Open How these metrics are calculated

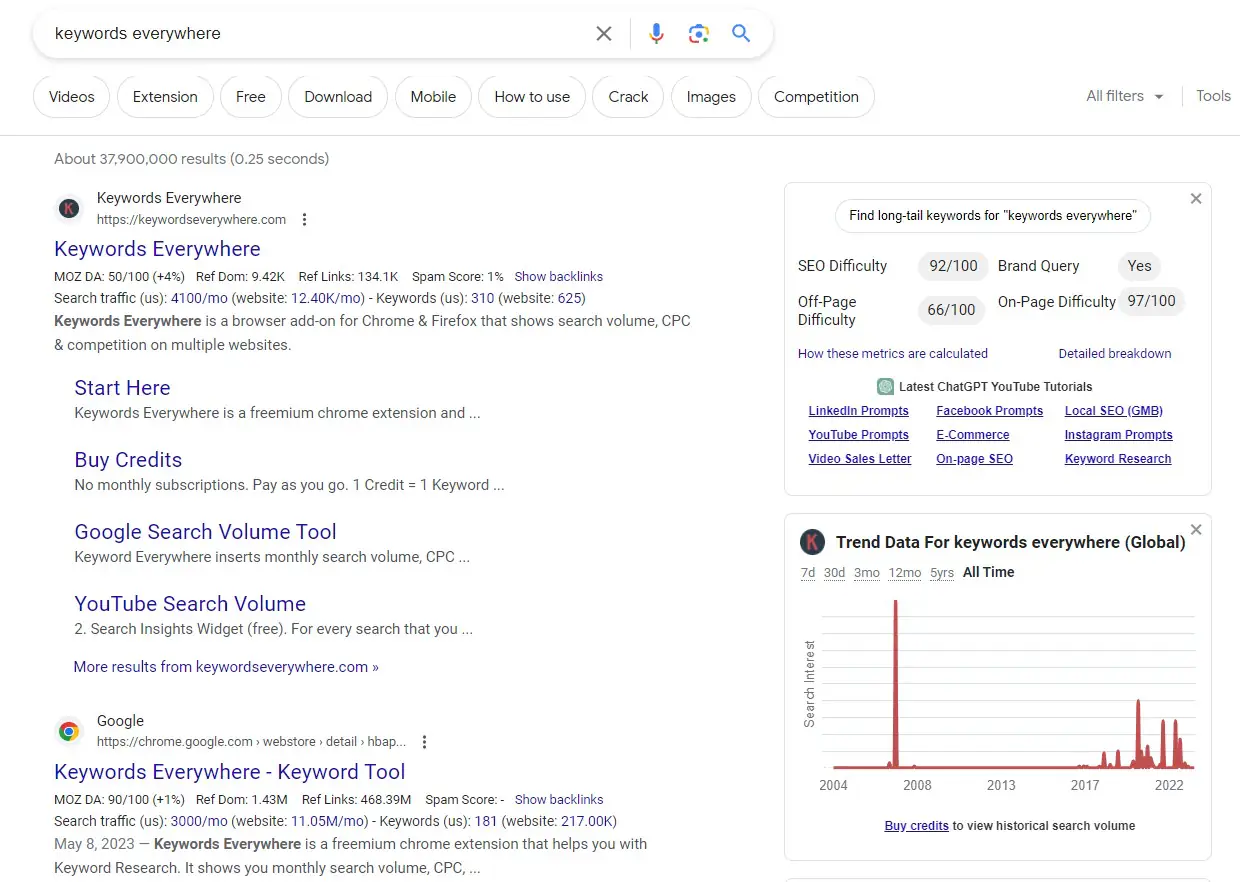coord(893,353)
